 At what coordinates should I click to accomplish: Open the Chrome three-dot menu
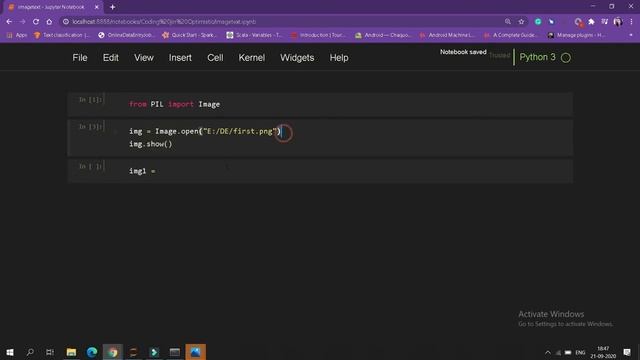(x=631, y=22)
